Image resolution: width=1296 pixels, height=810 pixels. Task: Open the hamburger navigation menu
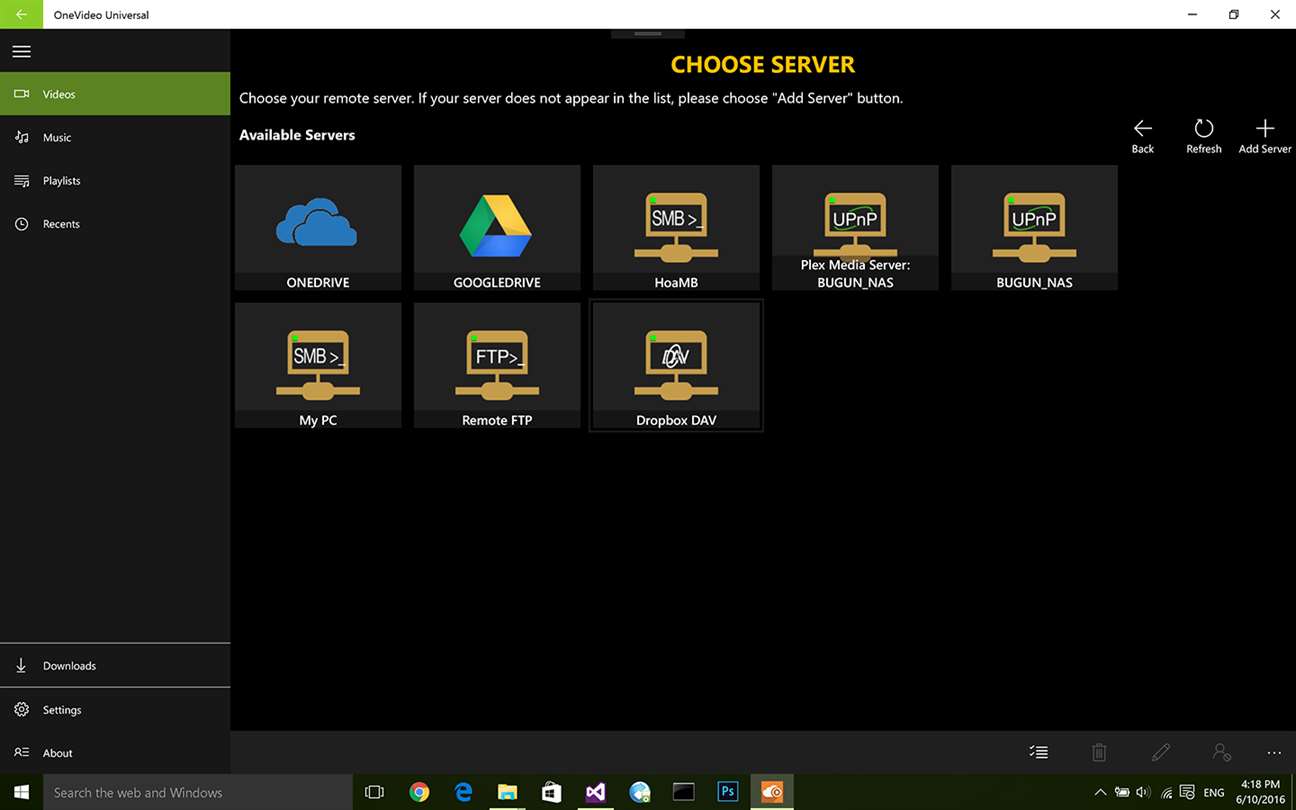[x=21, y=51]
